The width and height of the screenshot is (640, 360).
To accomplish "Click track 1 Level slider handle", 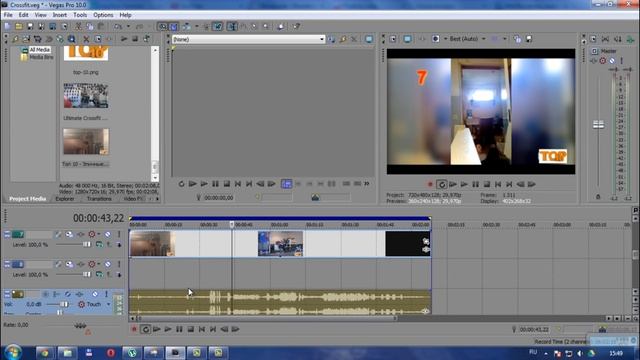I will pos(87,244).
